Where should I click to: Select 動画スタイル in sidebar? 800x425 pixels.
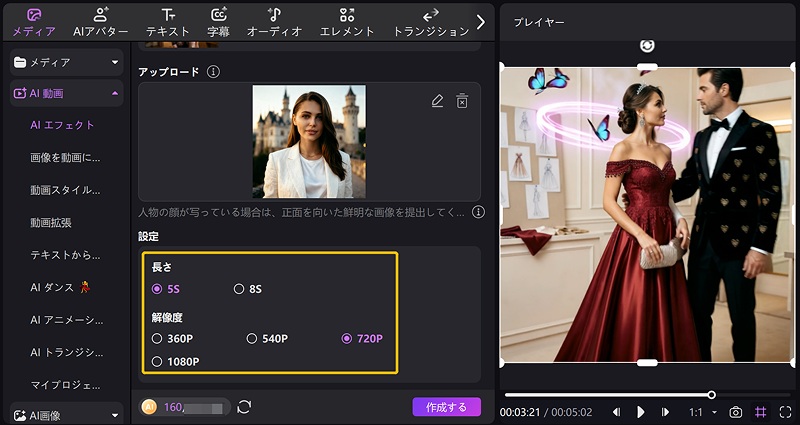(65, 190)
